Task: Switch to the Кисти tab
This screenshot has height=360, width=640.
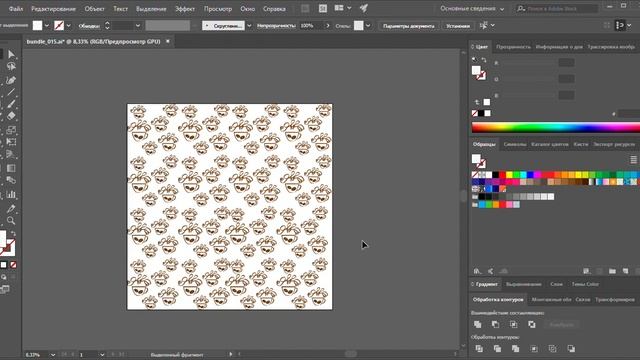Action: point(581,144)
